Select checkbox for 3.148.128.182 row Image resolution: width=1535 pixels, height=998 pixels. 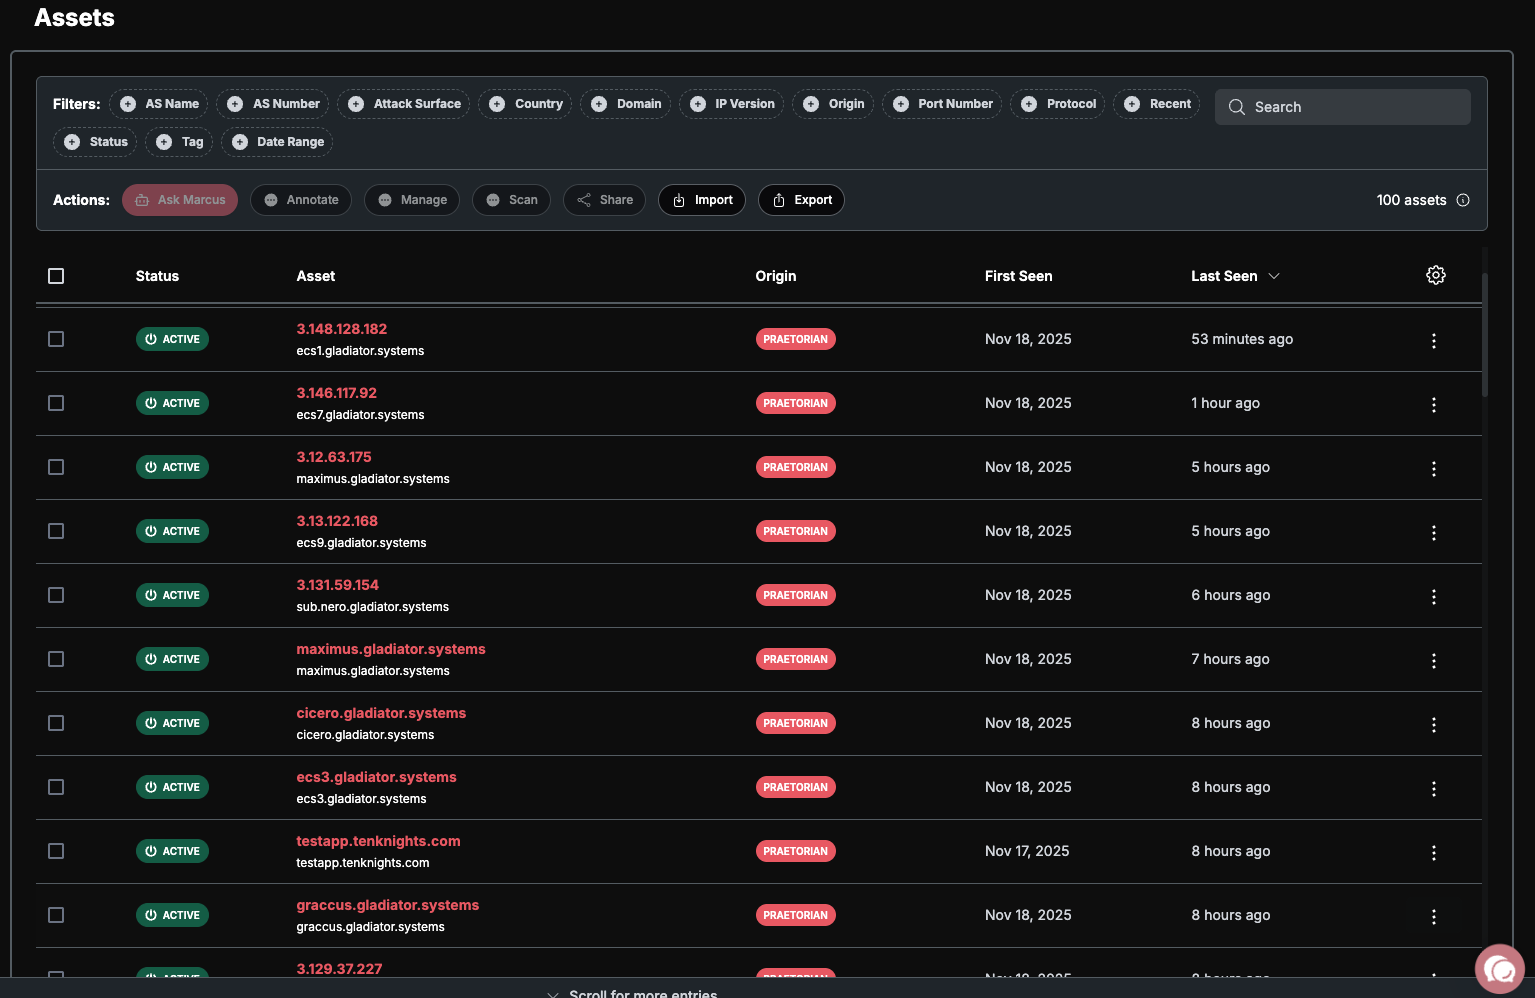[56, 339]
